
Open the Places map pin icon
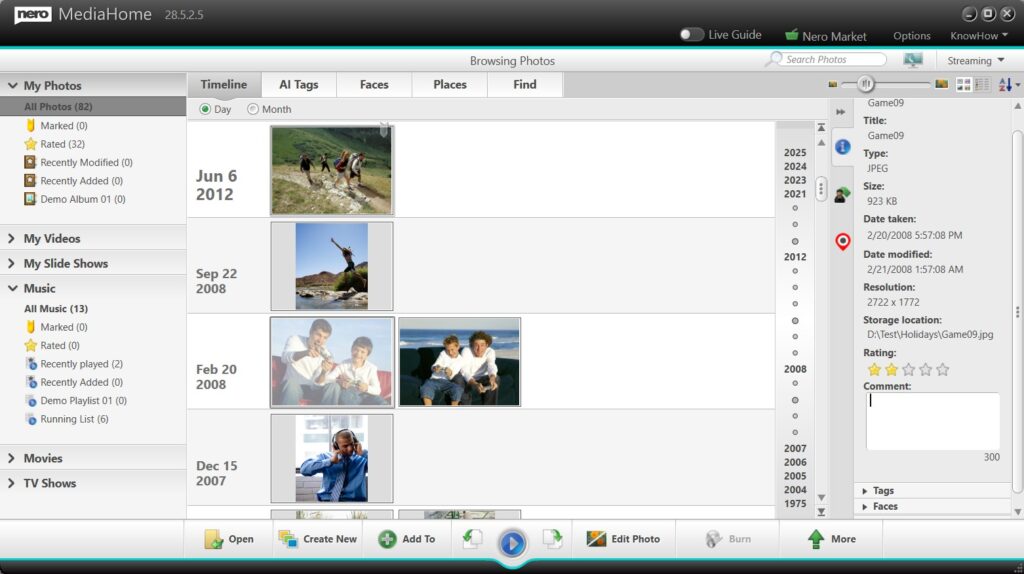coord(842,242)
